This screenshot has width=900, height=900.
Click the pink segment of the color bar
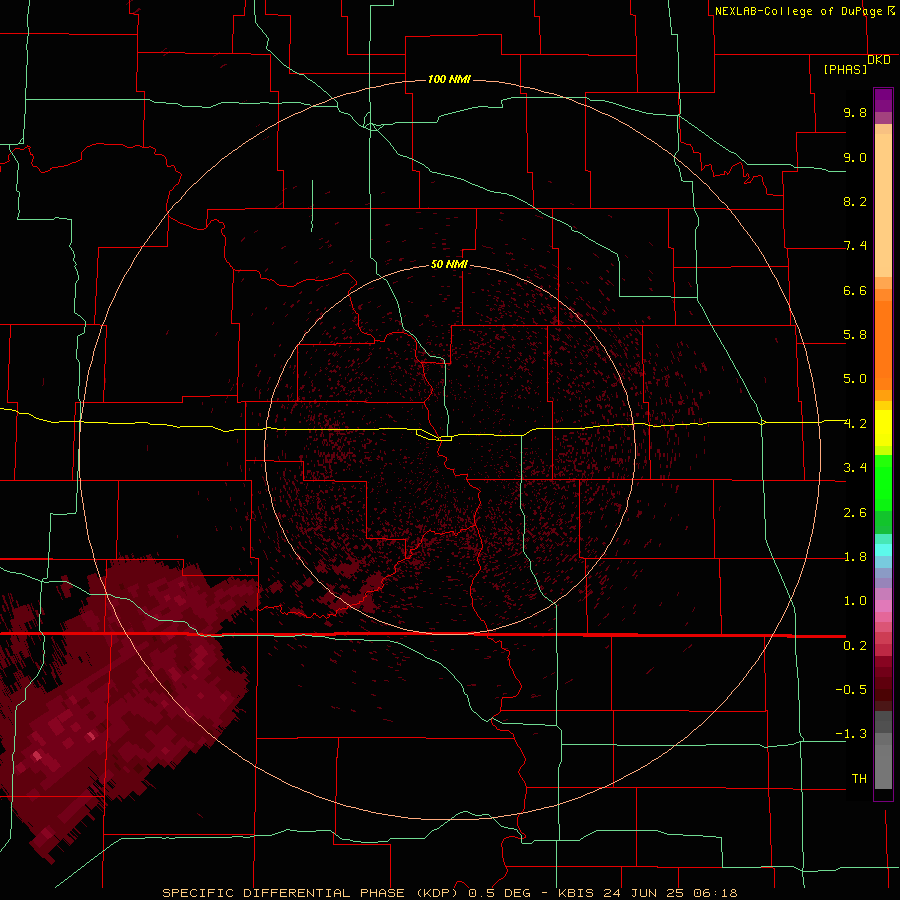tap(883, 606)
